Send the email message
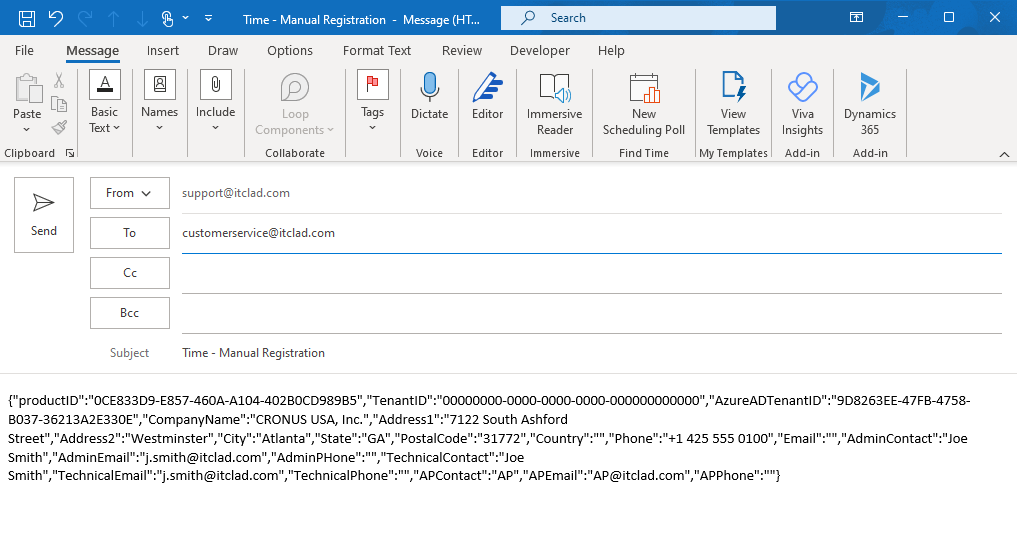 [44, 215]
